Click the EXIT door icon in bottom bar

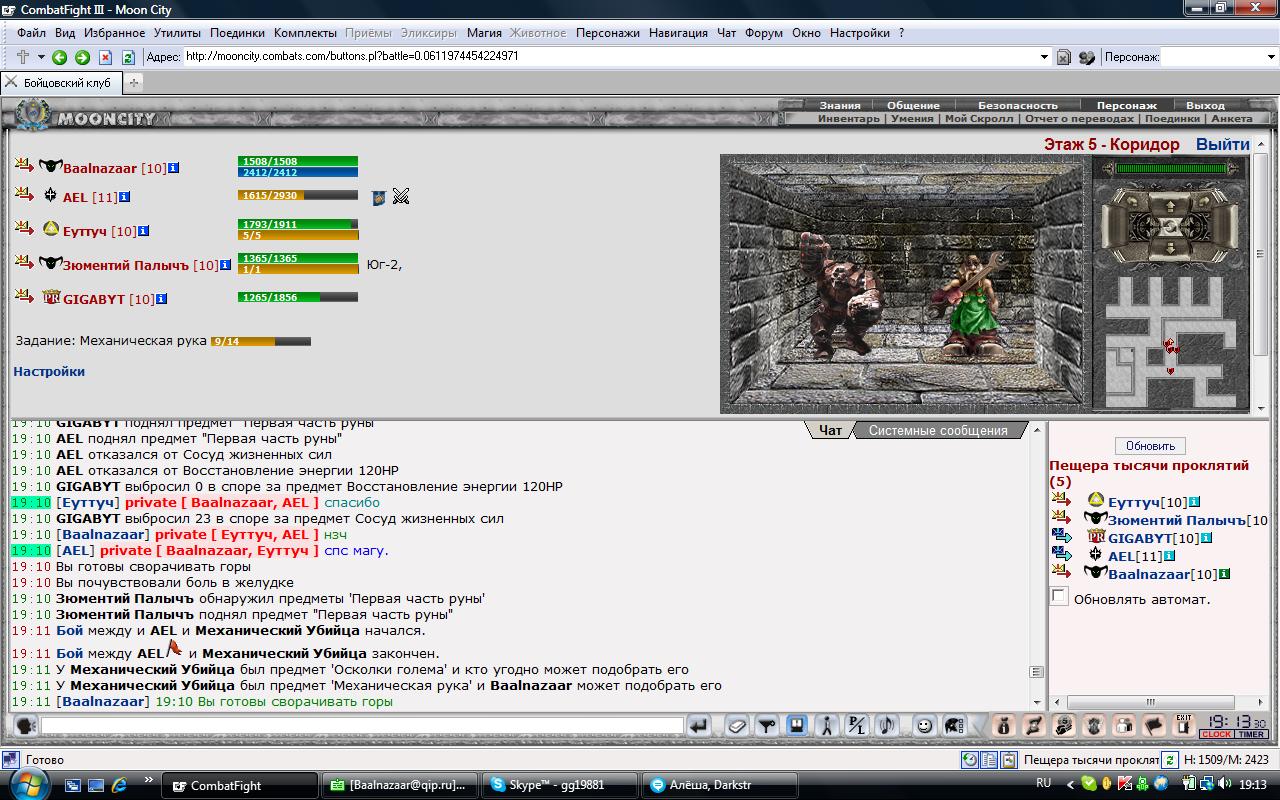click(x=1184, y=725)
